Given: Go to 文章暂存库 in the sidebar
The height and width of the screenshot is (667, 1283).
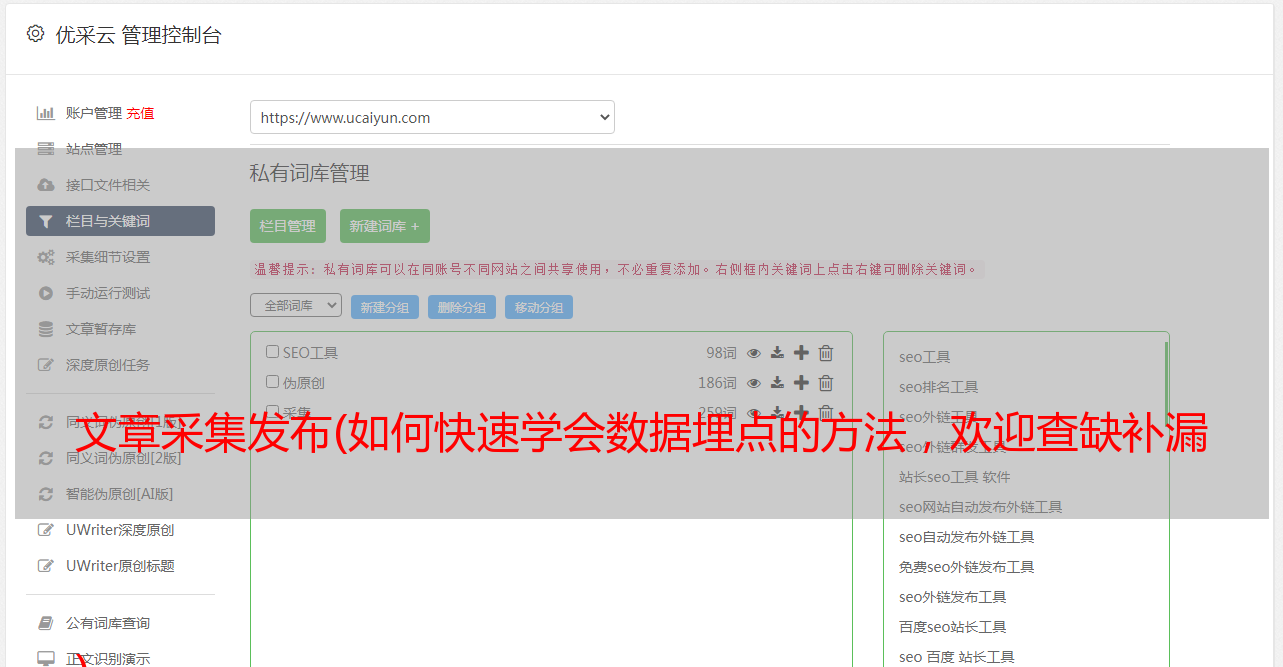Looking at the screenshot, I should pos(101,329).
